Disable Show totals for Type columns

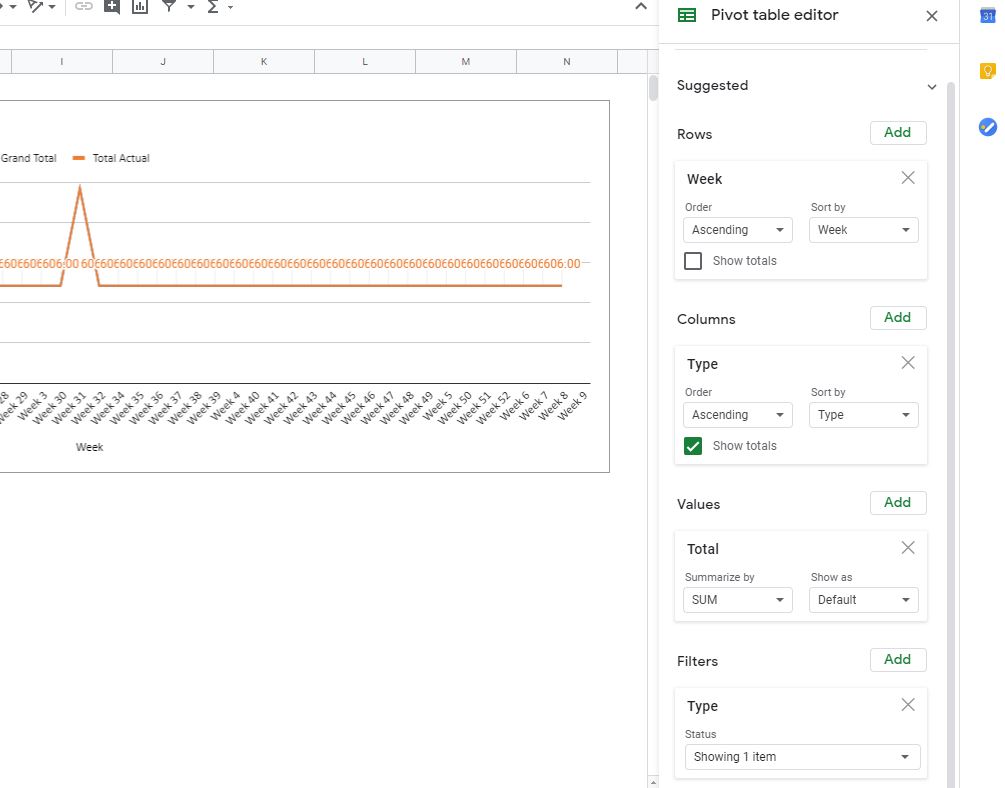pos(693,445)
